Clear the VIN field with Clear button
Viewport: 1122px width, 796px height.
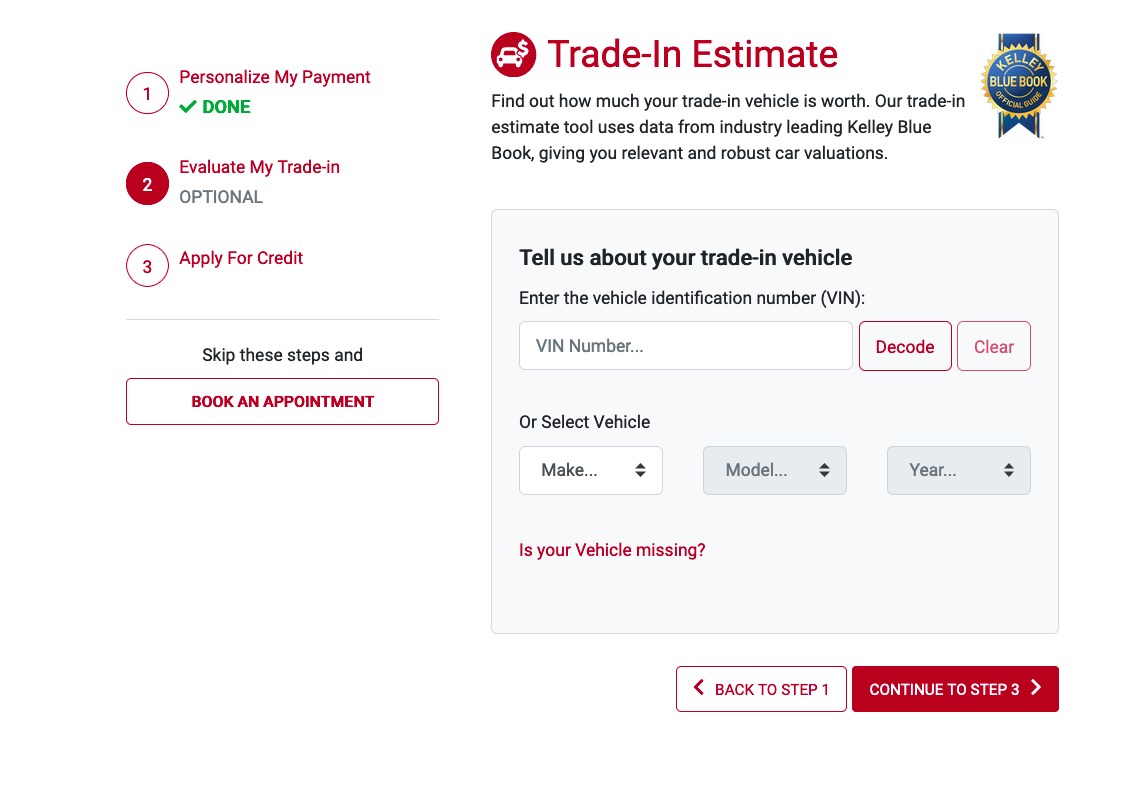coord(994,346)
